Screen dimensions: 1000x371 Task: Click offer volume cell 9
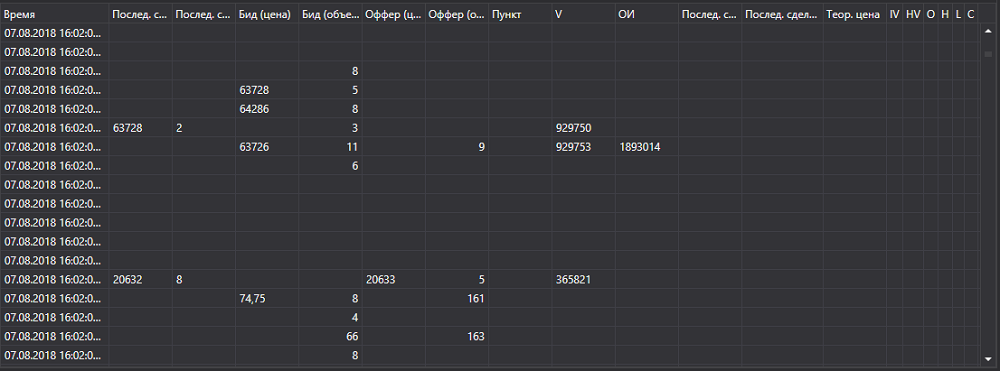click(457, 147)
